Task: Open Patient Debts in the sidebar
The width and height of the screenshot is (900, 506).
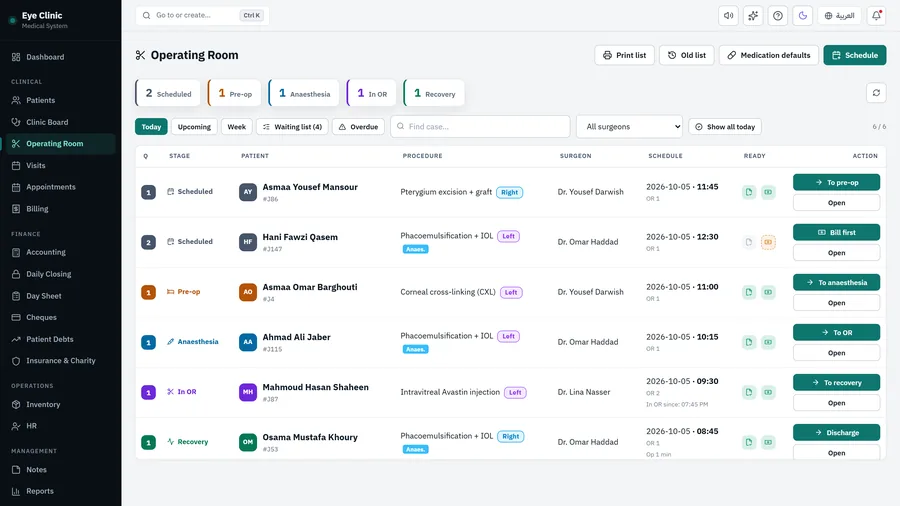Action: [60, 339]
